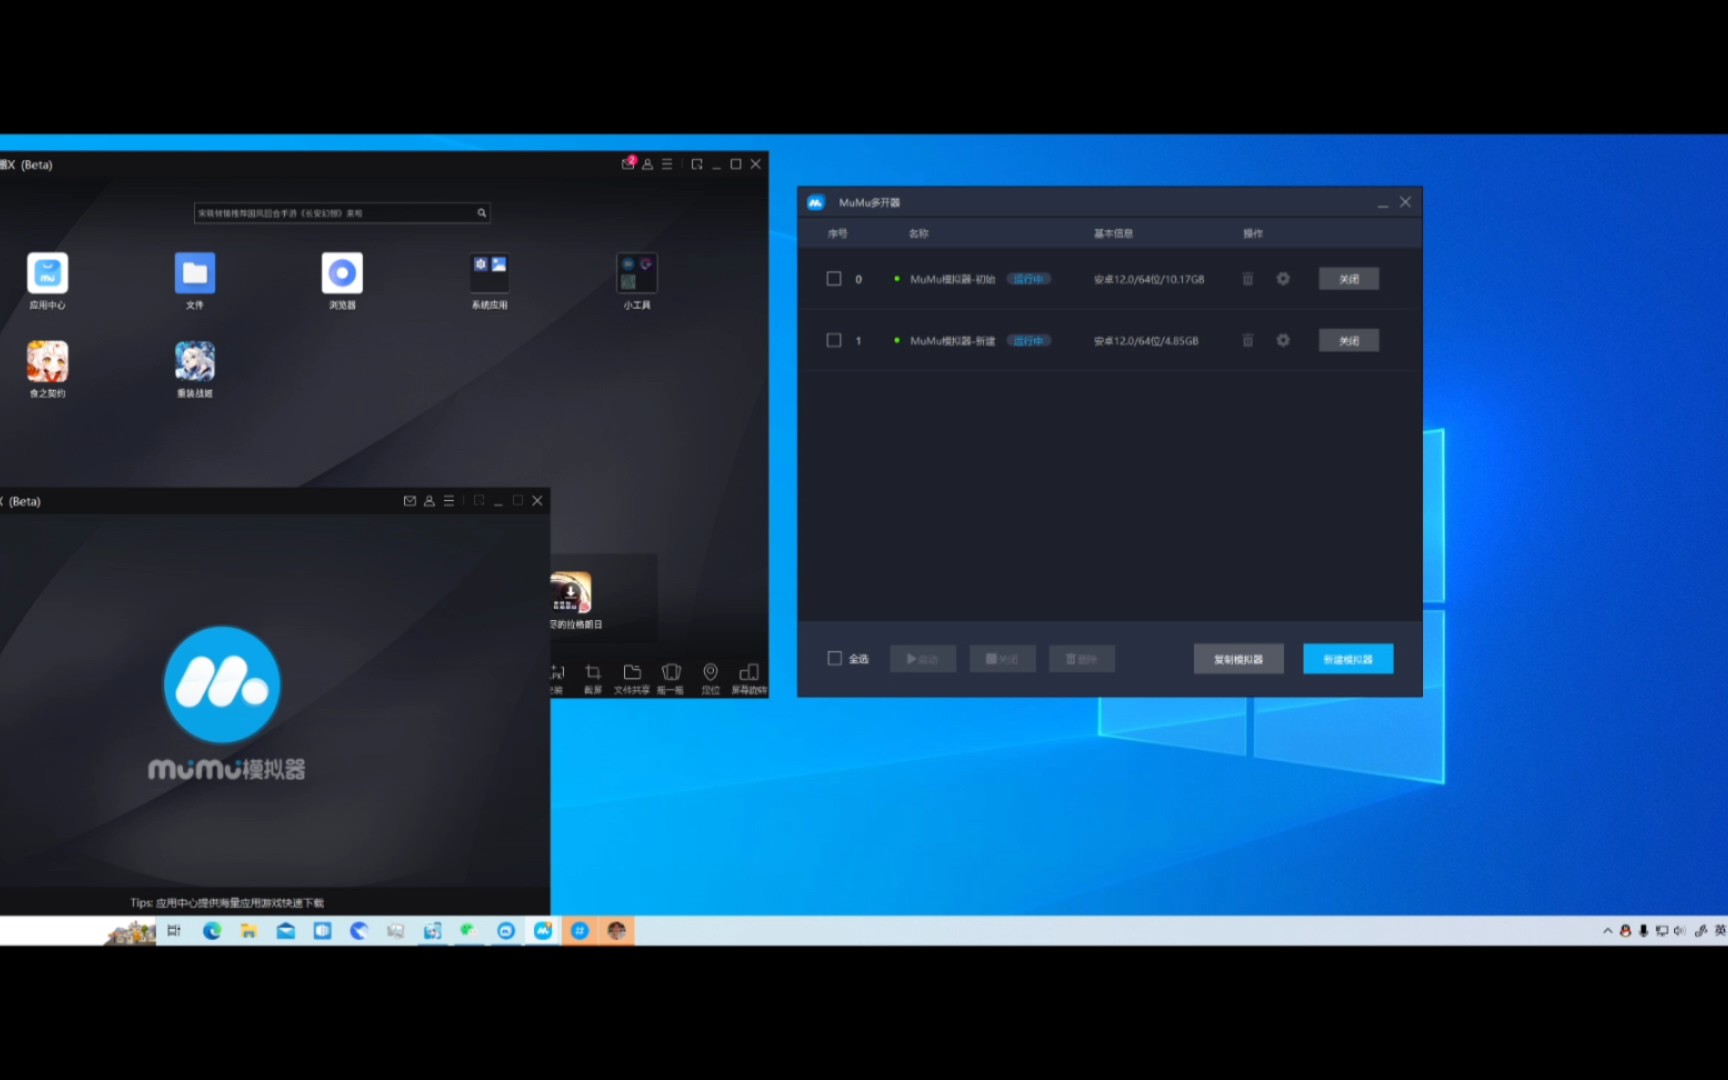Click the MuMu logo in multi-instance title bar

coord(816,202)
